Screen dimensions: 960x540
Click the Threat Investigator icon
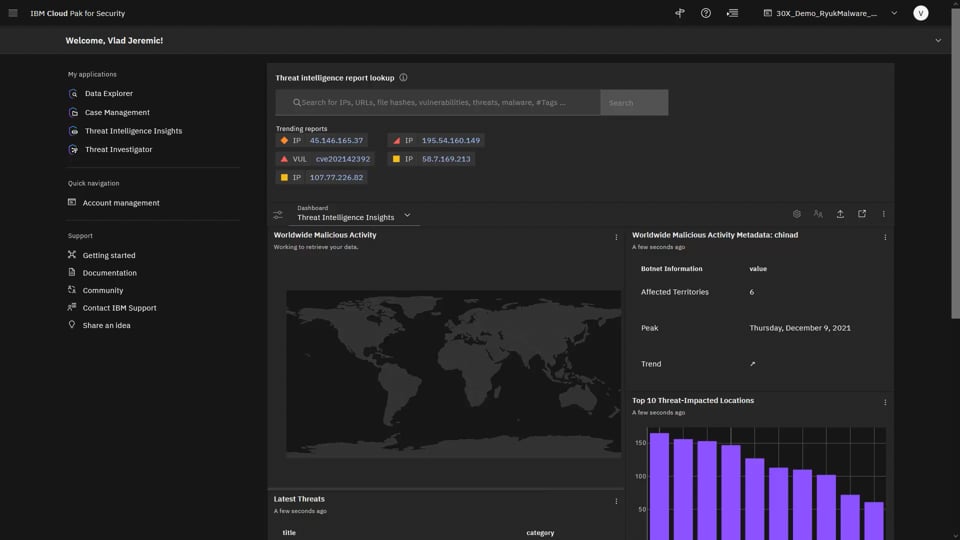point(73,149)
